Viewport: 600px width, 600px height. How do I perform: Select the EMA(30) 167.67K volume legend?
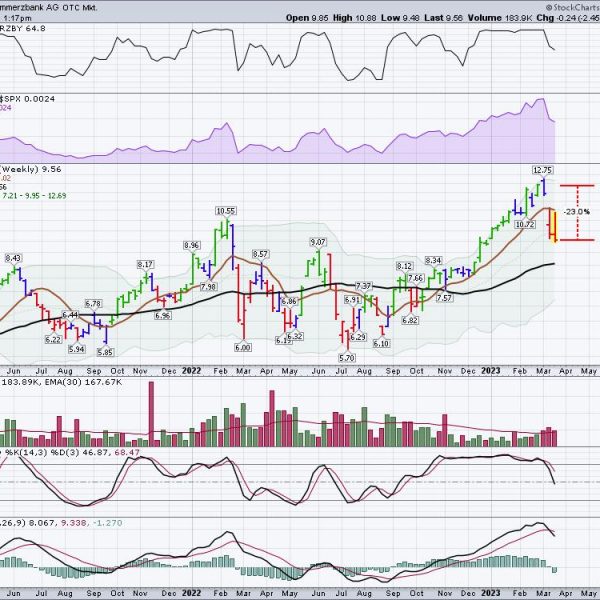pyautogui.click(x=83, y=382)
